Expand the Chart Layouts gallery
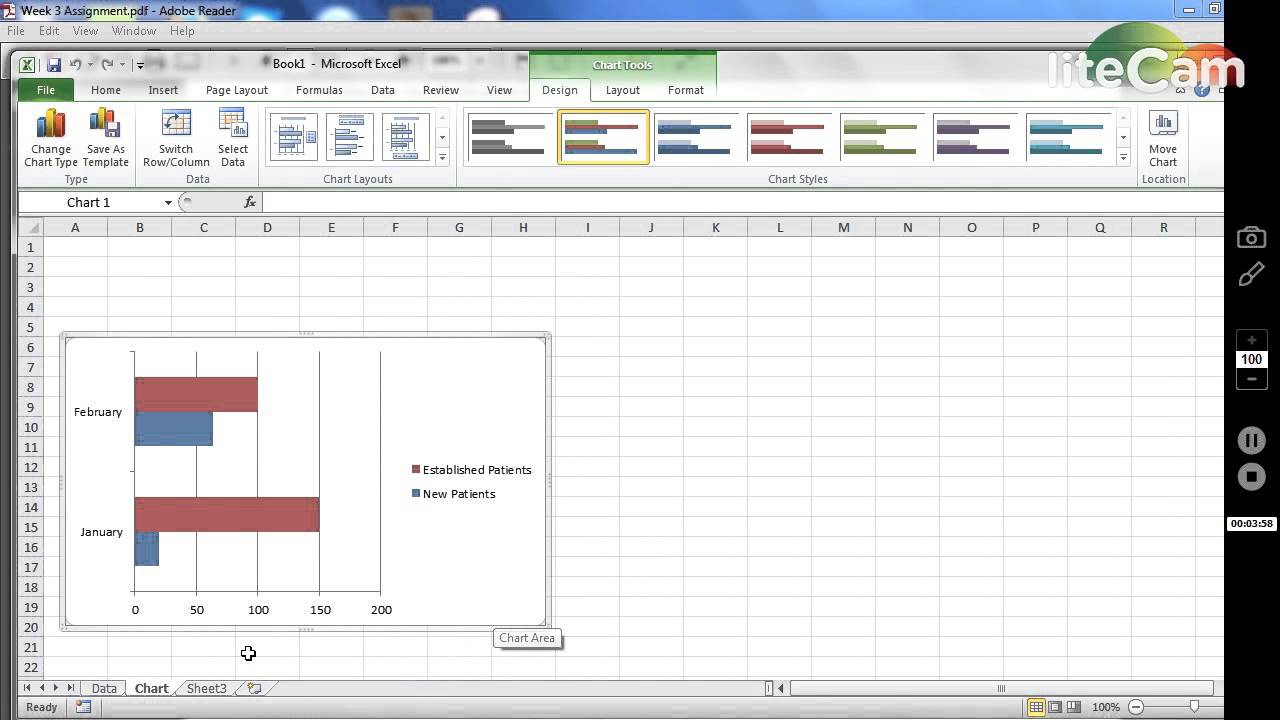 tap(442, 157)
